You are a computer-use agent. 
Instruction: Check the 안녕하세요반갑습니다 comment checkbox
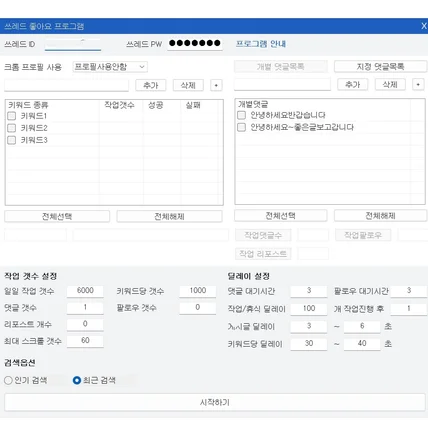pyautogui.click(x=241, y=115)
